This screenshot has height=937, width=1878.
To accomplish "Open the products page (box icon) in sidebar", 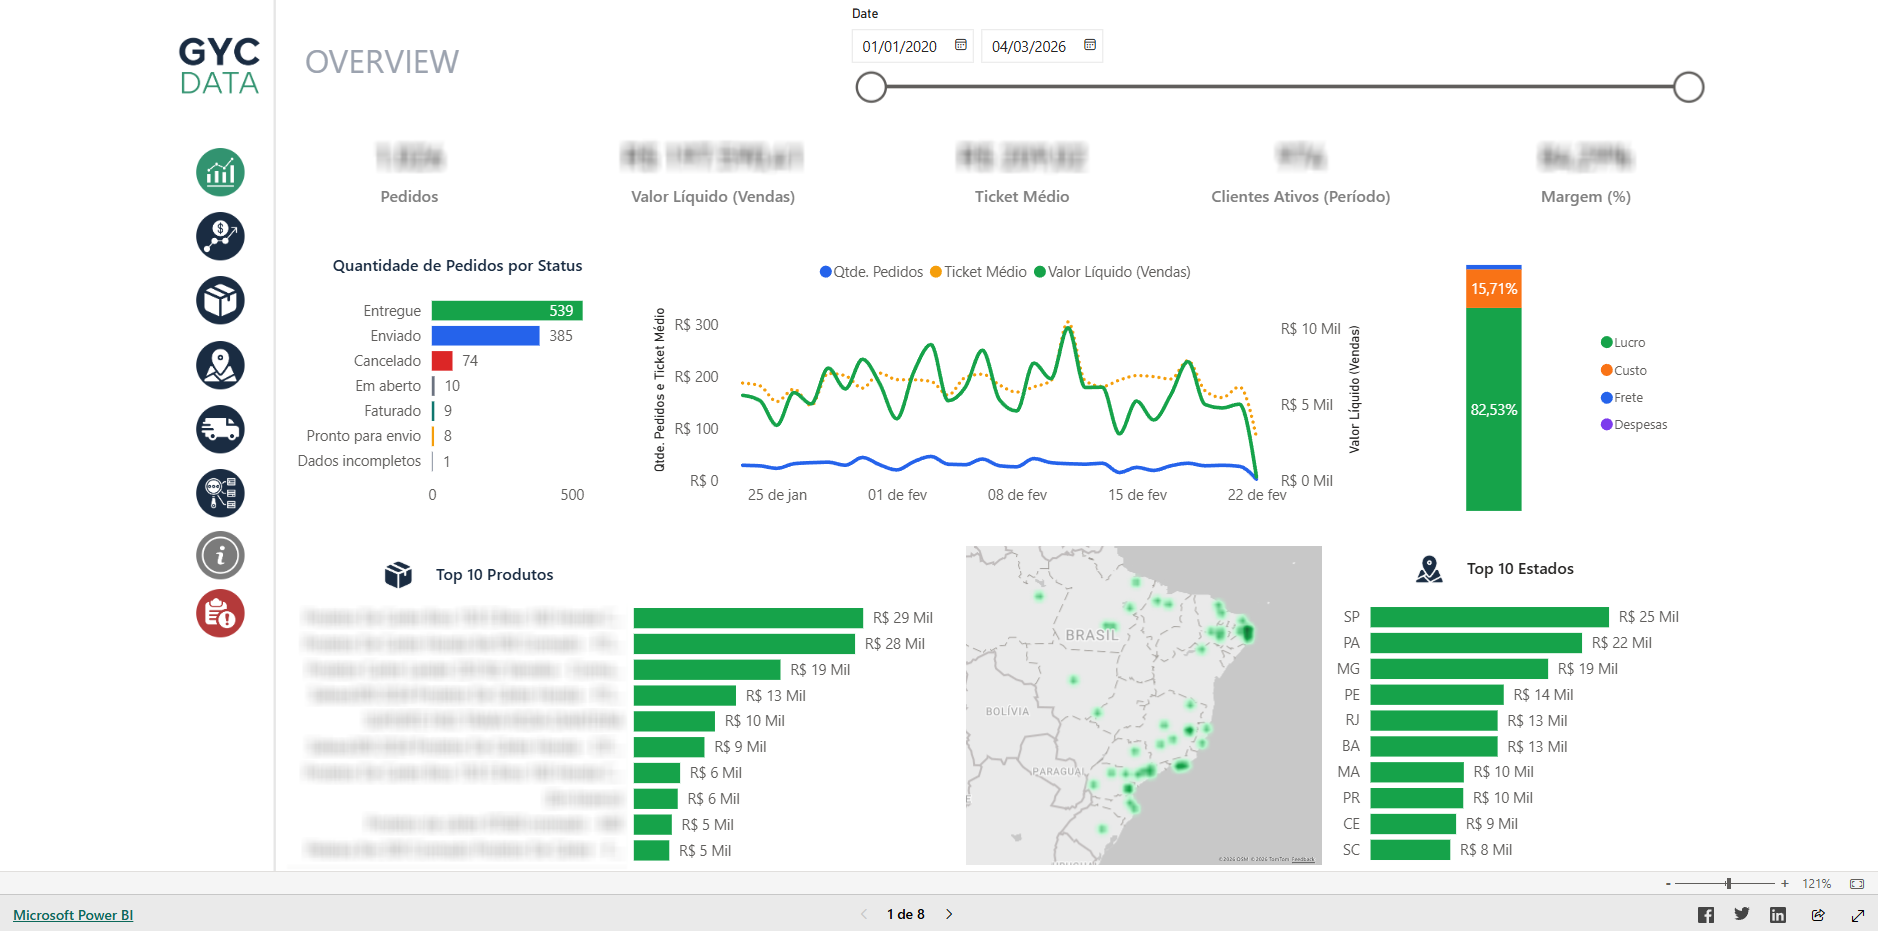I will [x=220, y=301].
